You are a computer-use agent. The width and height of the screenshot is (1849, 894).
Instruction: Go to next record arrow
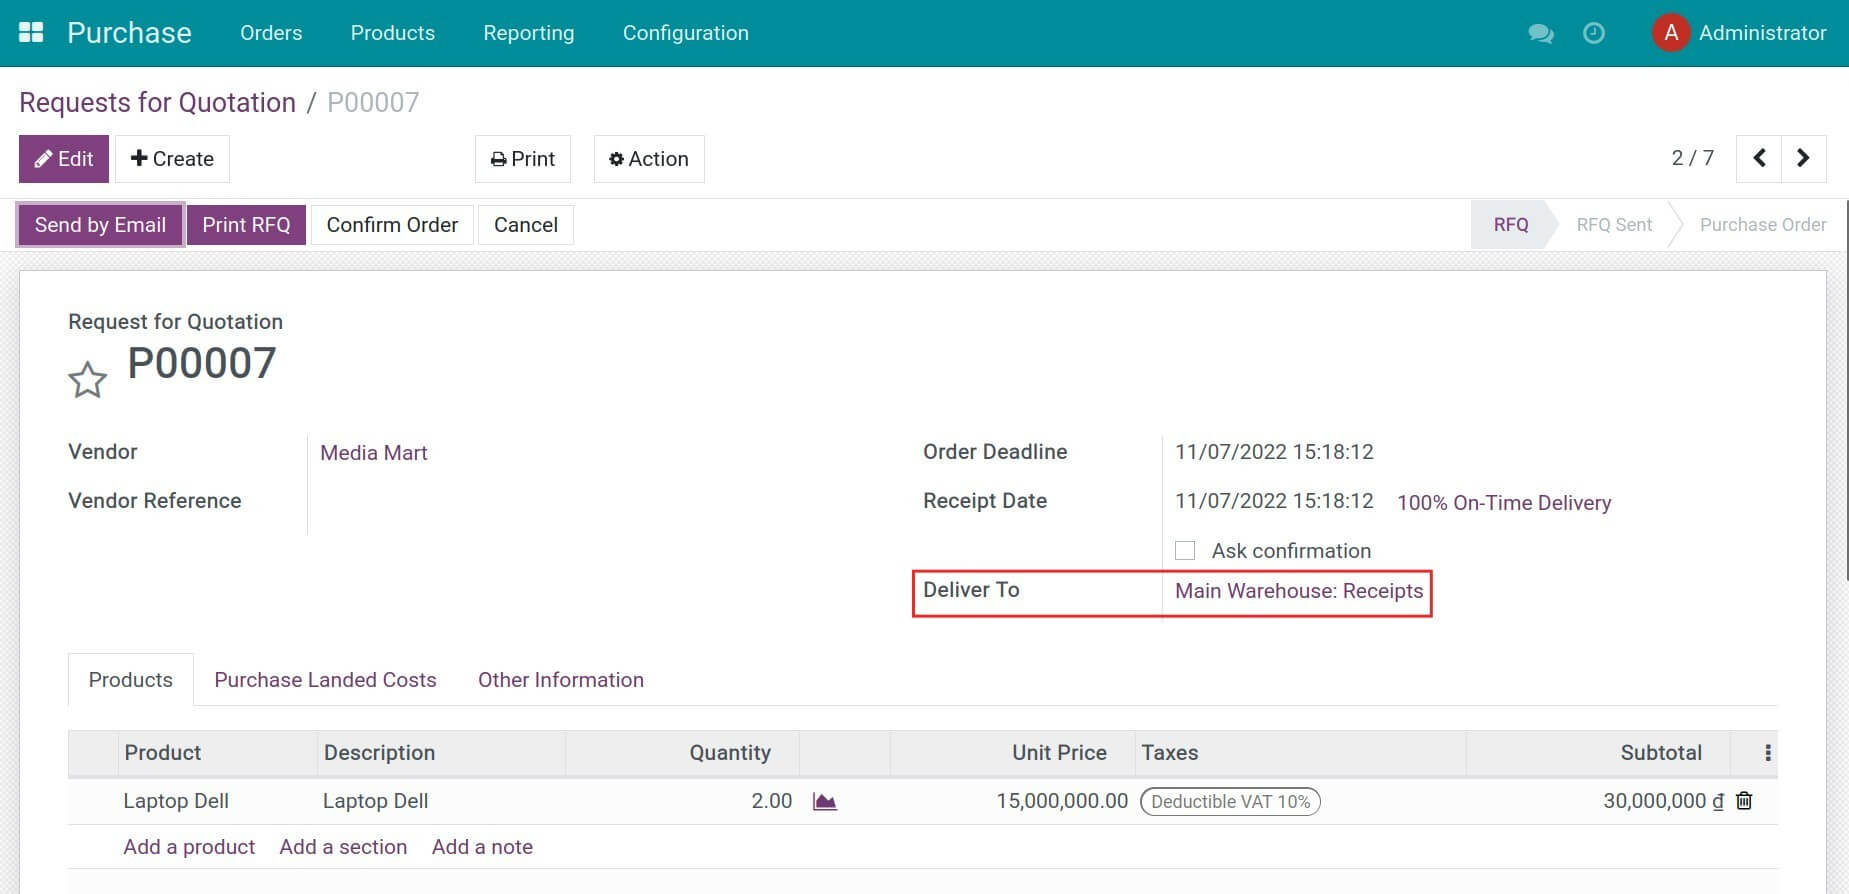[x=1803, y=158]
